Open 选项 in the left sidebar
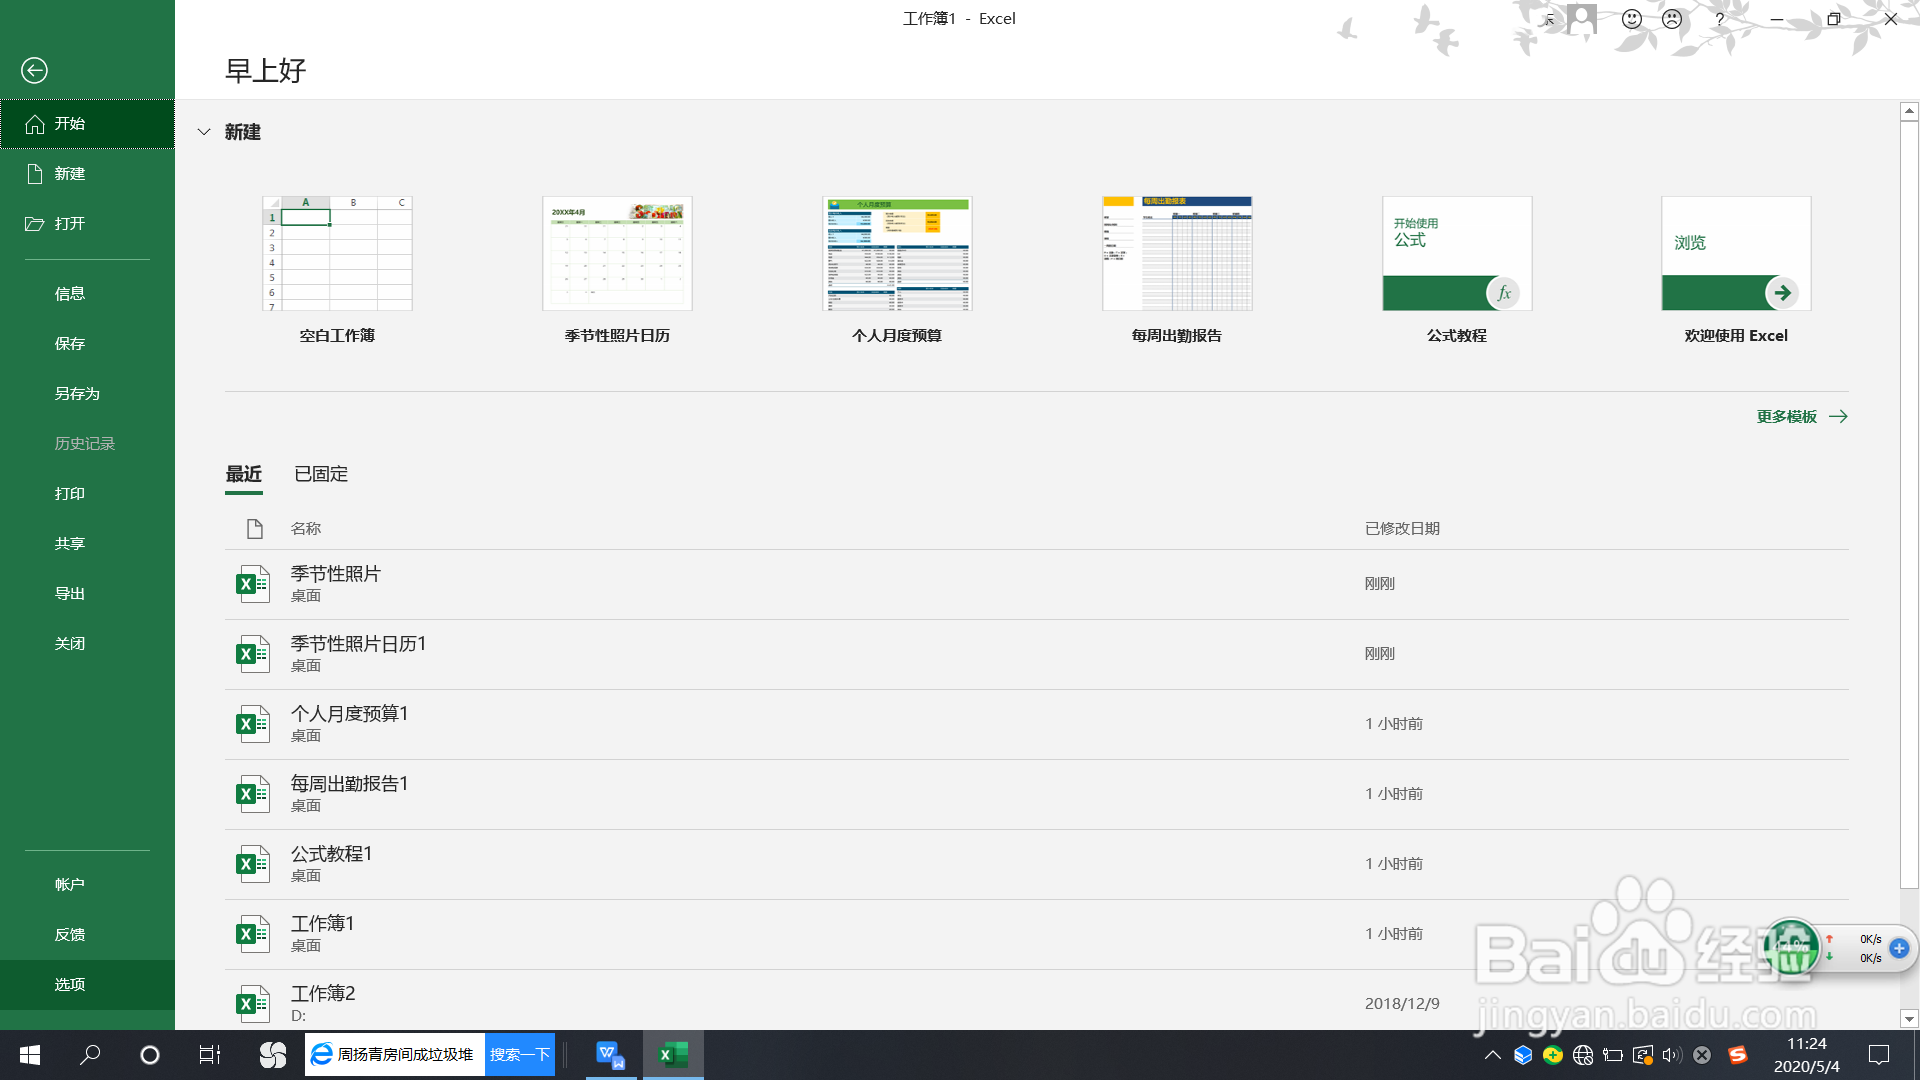The image size is (1920, 1080). pyautogui.click(x=70, y=984)
